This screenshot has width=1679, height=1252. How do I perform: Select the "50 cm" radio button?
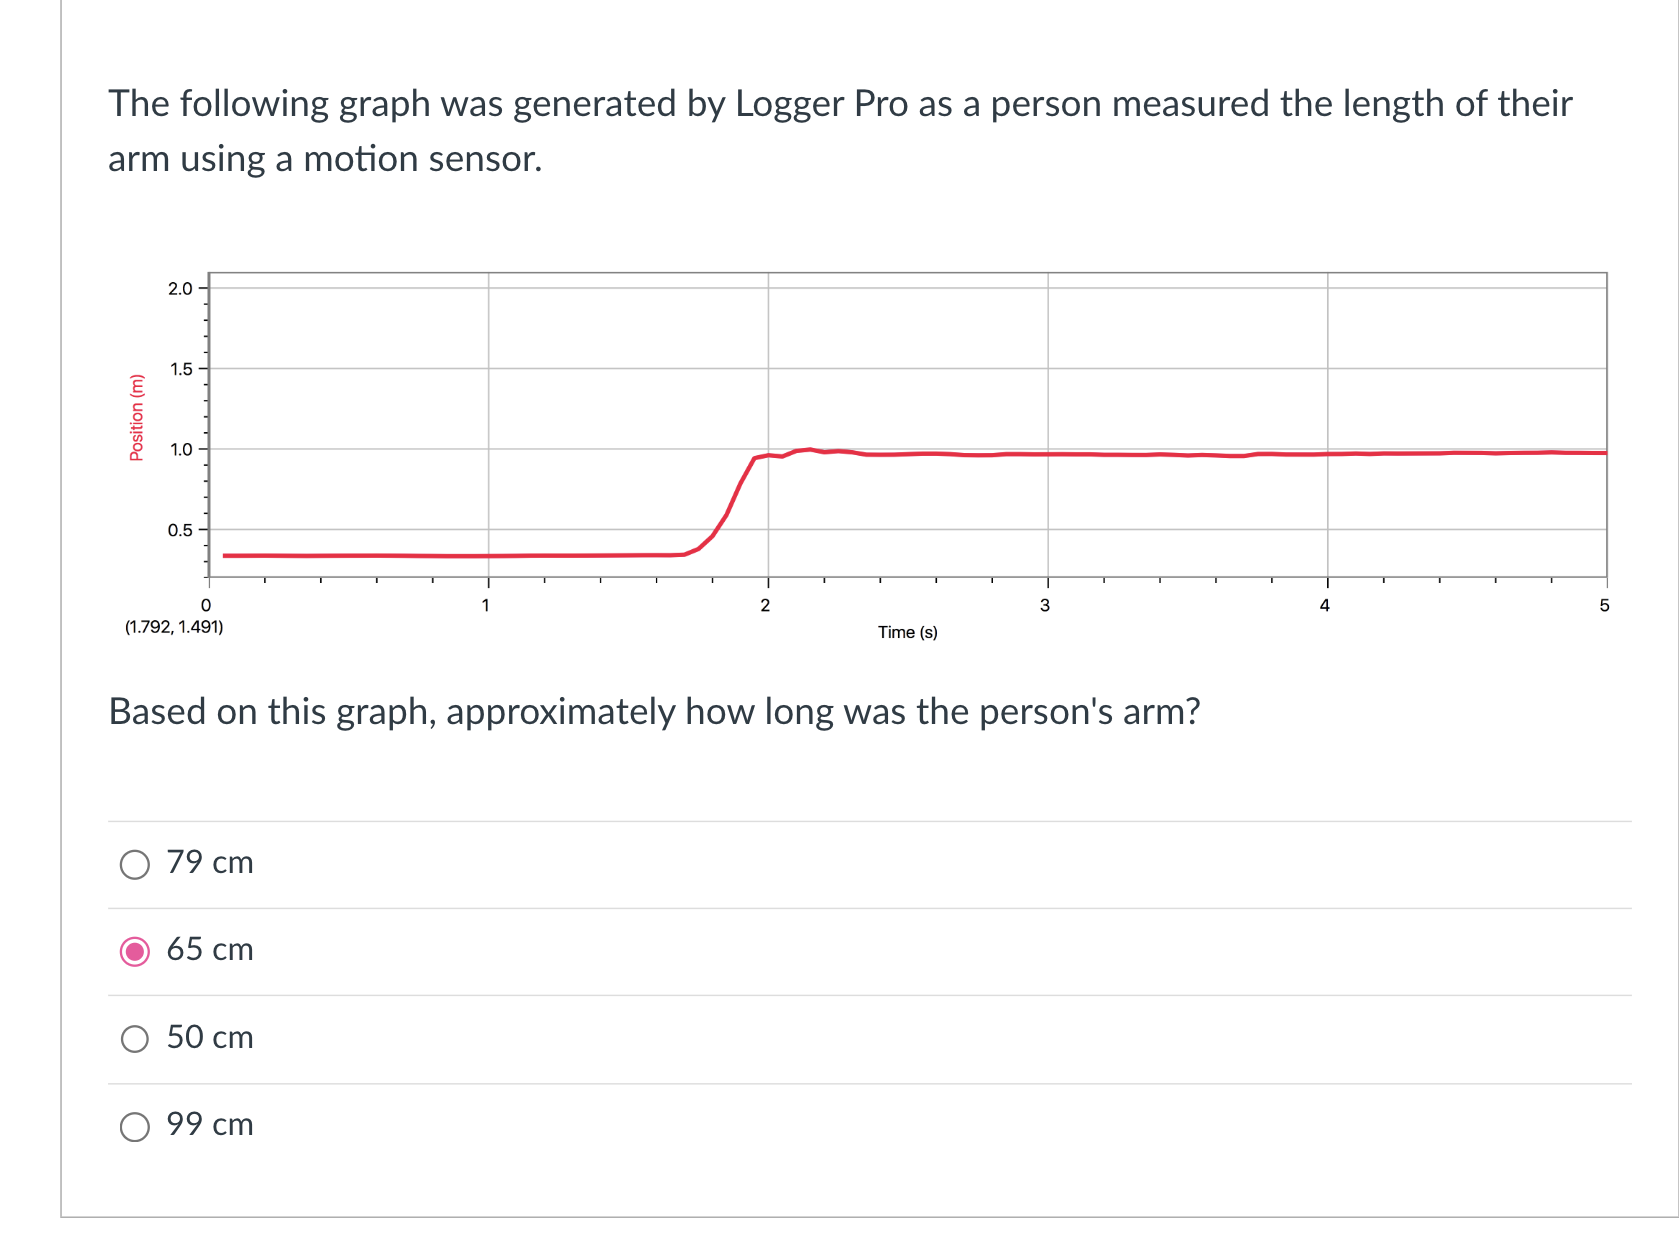[x=135, y=1038]
